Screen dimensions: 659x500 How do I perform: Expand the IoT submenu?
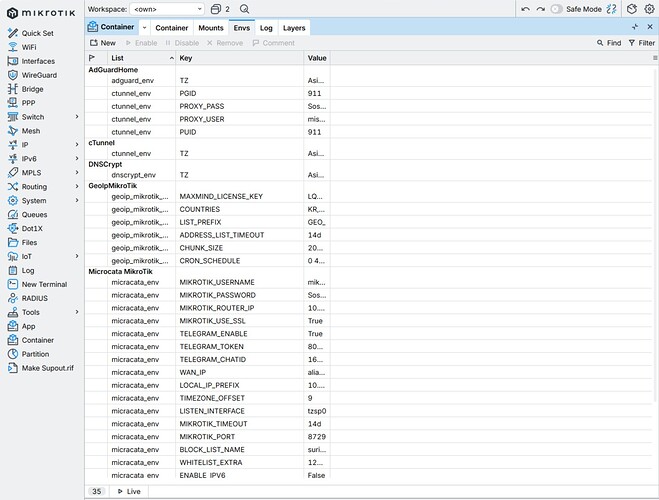77,256
